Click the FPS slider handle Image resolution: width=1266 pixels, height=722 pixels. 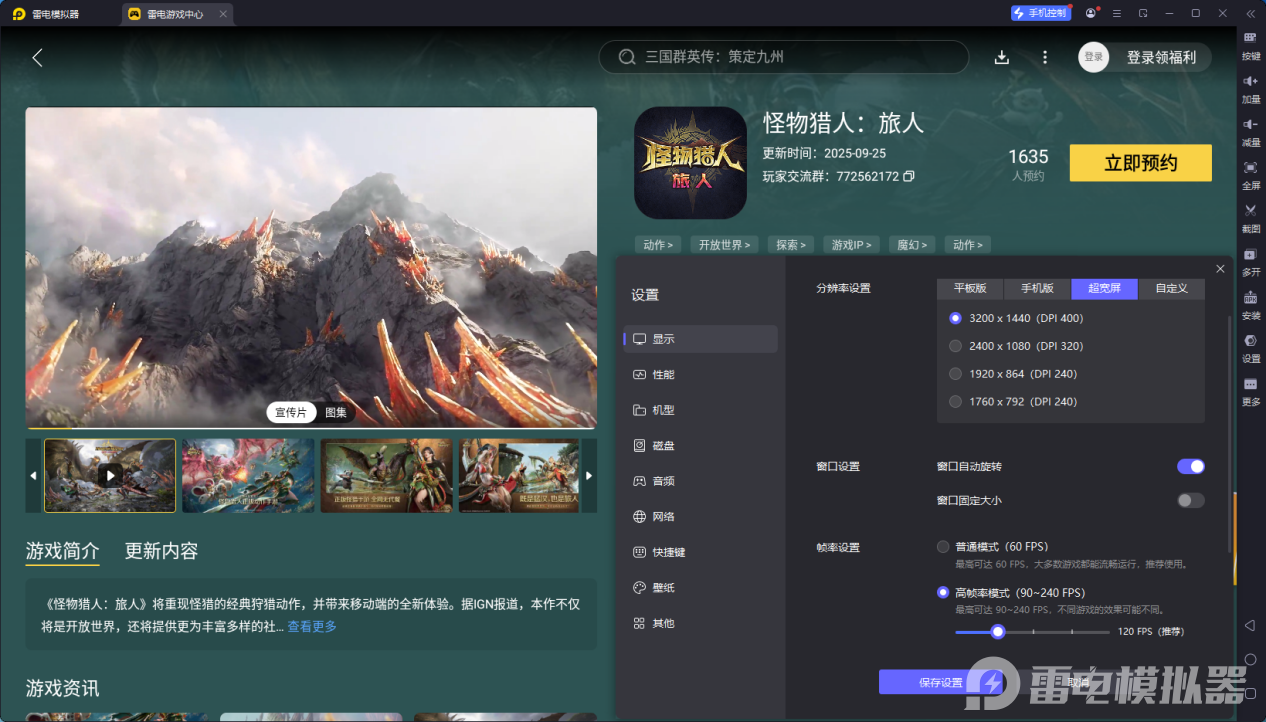997,632
